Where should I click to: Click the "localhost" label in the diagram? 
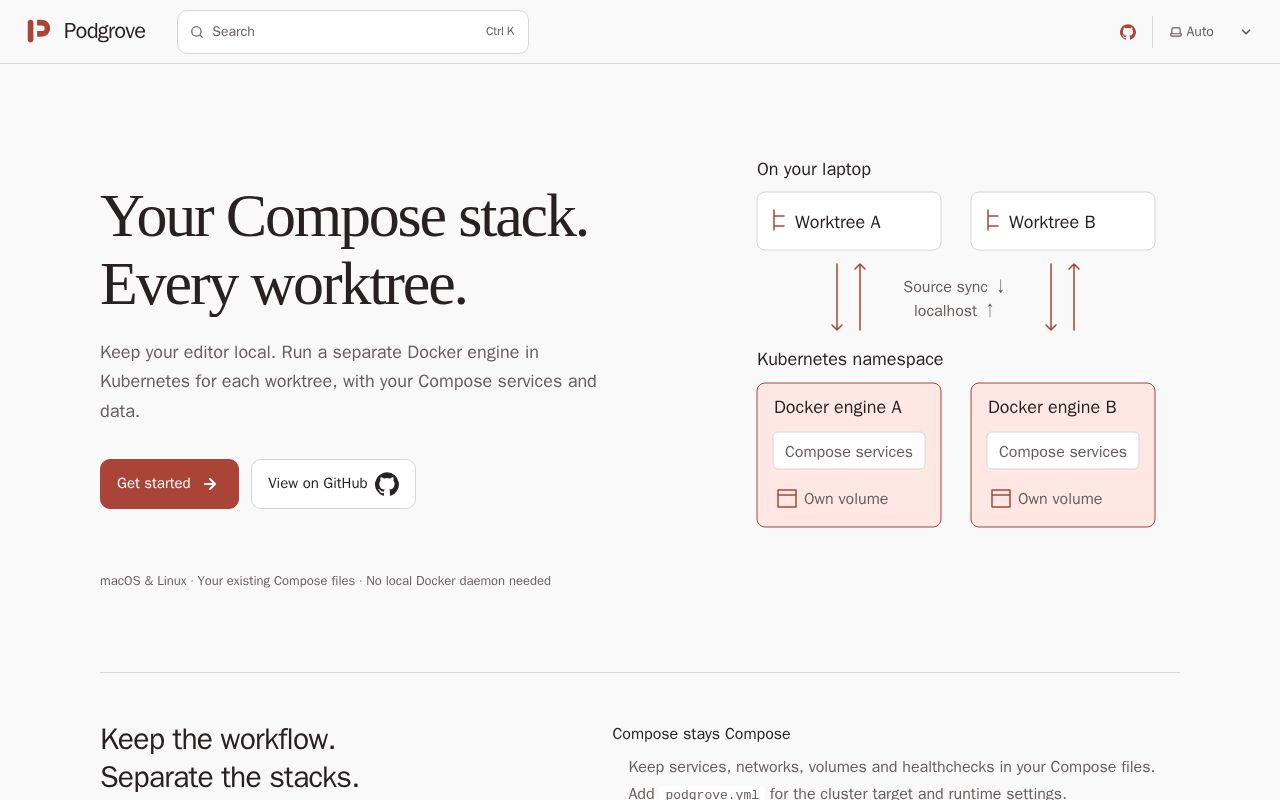[x=945, y=311]
